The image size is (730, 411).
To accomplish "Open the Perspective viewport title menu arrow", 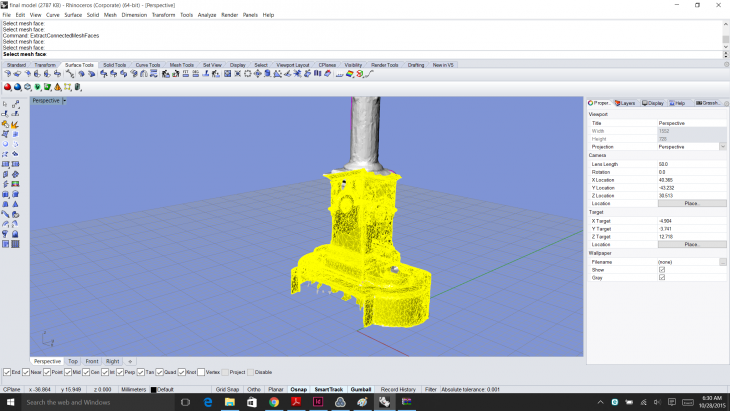I will click(65, 101).
